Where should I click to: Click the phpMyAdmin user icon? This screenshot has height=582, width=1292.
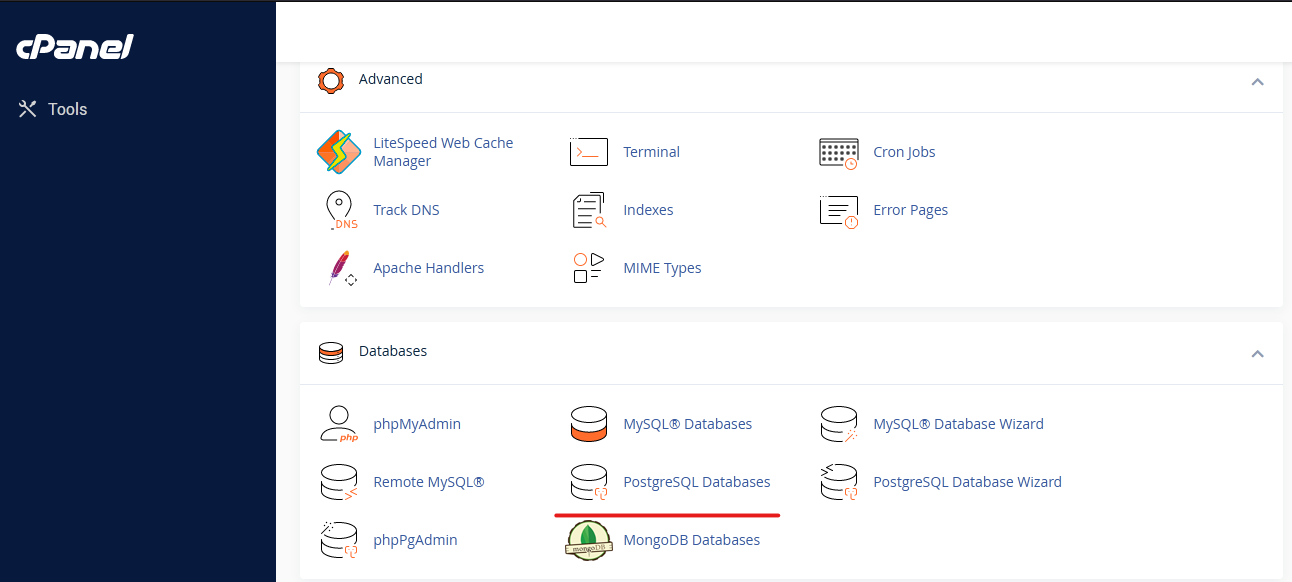pyautogui.click(x=339, y=424)
